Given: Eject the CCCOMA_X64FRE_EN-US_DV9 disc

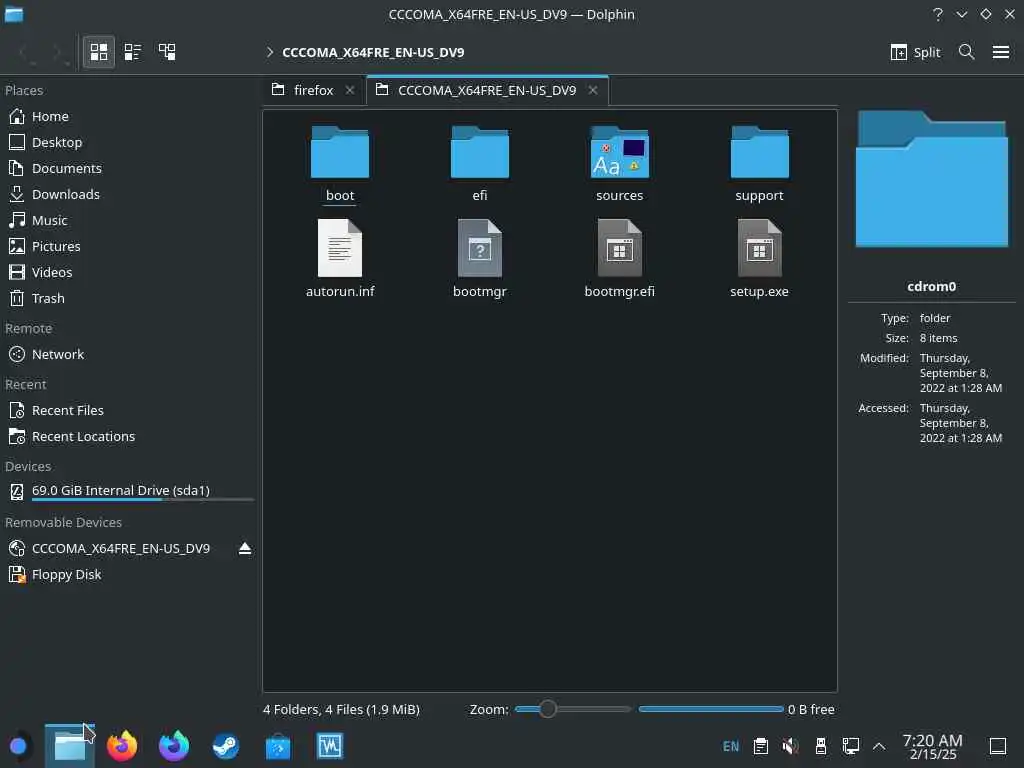Looking at the screenshot, I should pos(245,549).
